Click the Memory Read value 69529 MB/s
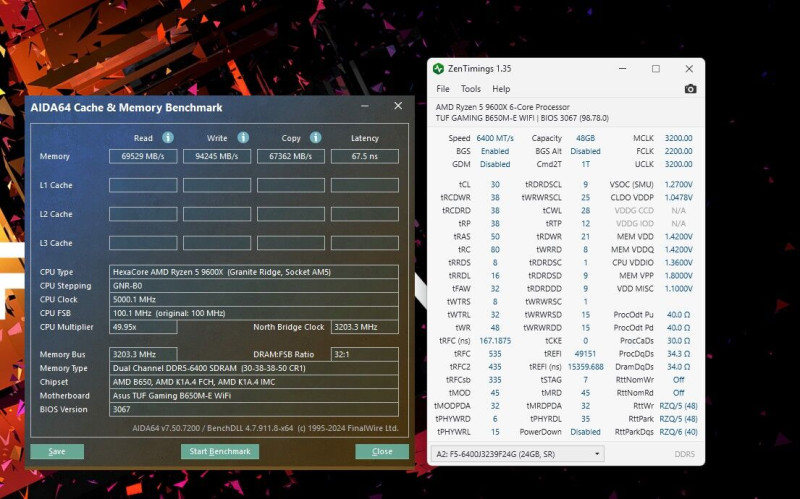 (x=143, y=156)
